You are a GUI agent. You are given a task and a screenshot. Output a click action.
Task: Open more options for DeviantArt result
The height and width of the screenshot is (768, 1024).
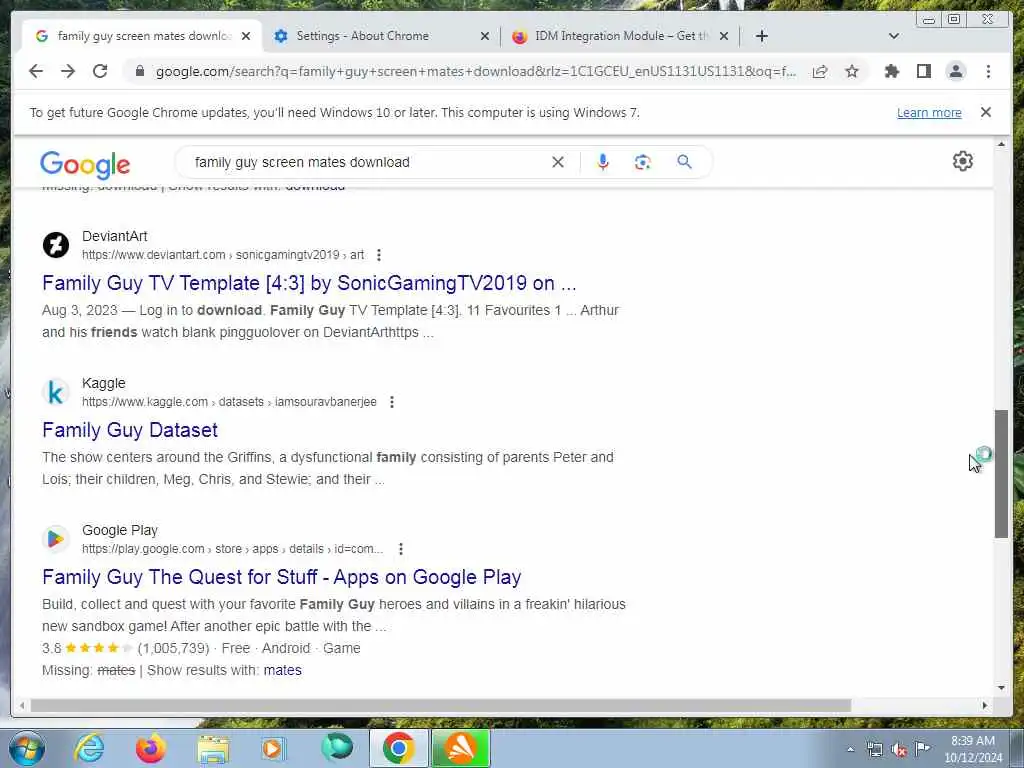click(379, 255)
